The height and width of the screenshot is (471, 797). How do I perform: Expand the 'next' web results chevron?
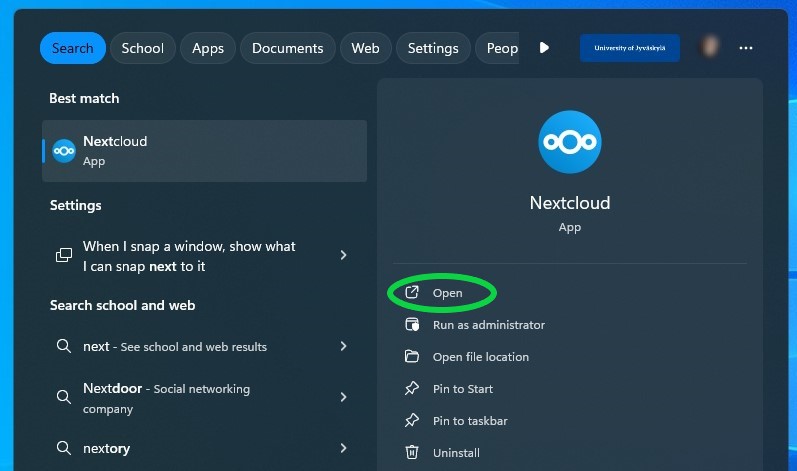[344, 347]
